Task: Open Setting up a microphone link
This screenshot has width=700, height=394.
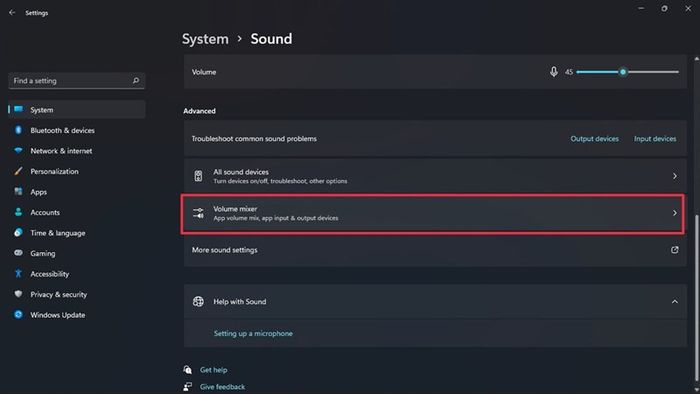Action: 253,333
